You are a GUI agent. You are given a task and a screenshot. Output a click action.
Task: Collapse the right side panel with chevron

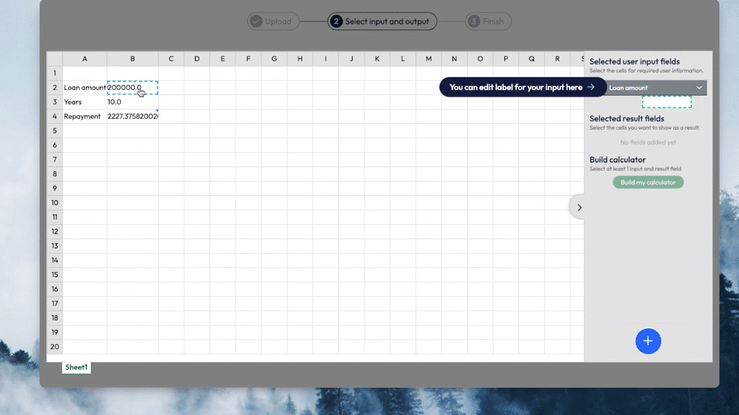579,207
